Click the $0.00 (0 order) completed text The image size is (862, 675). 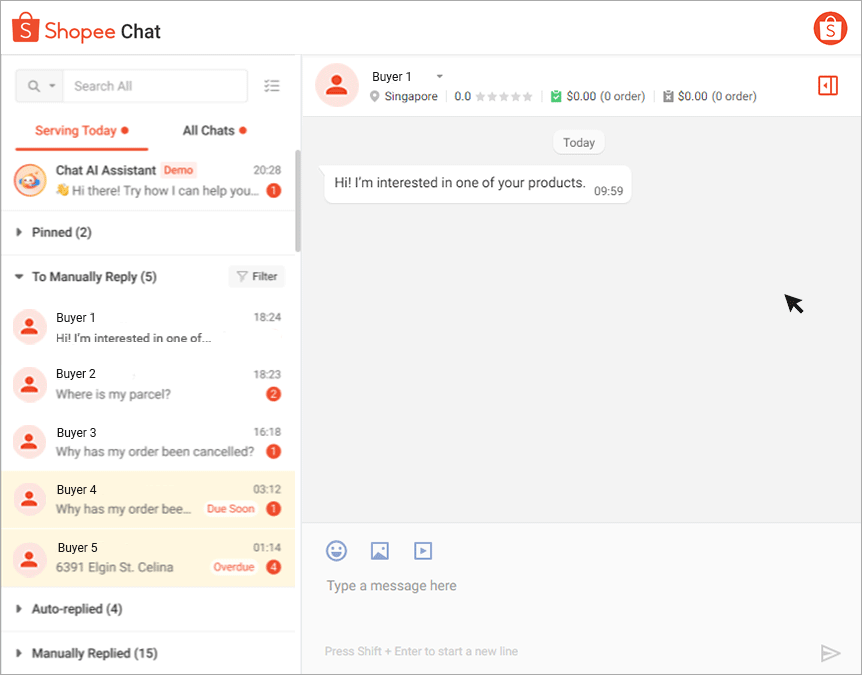(605, 97)
